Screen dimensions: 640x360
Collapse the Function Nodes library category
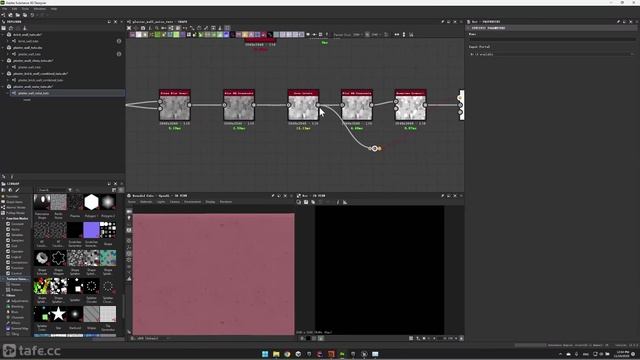(3, 219)
